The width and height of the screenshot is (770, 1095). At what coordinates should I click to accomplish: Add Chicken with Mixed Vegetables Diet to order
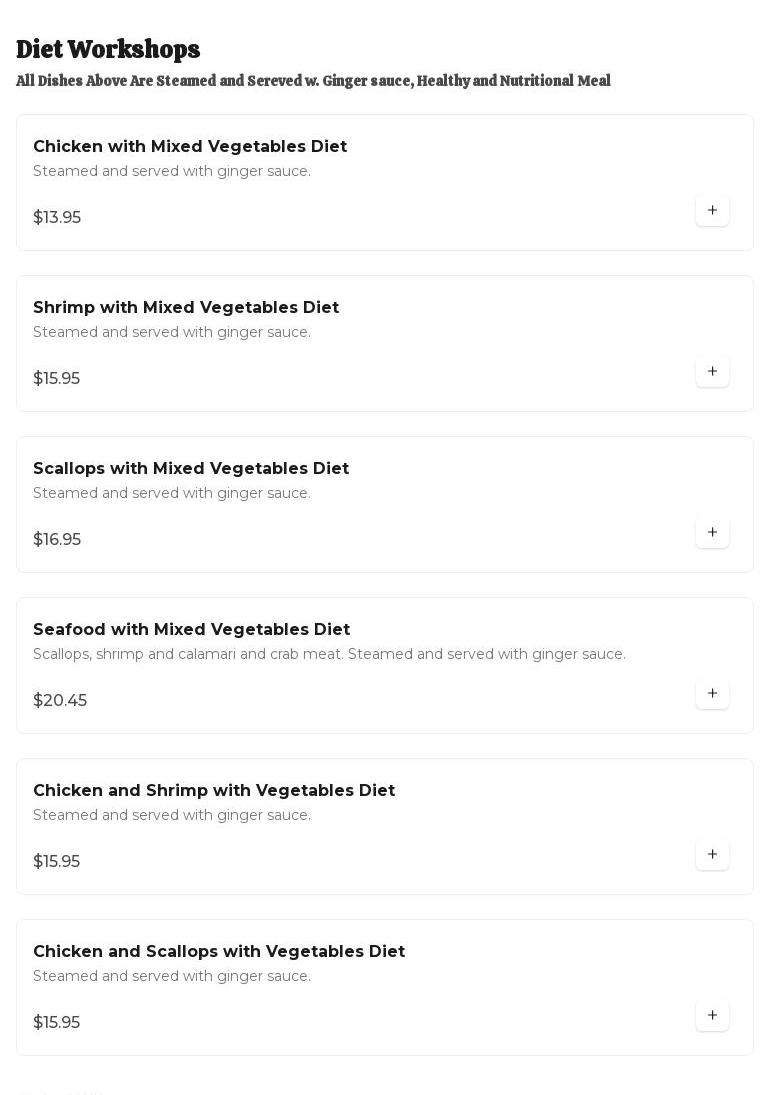coord(712,210)
